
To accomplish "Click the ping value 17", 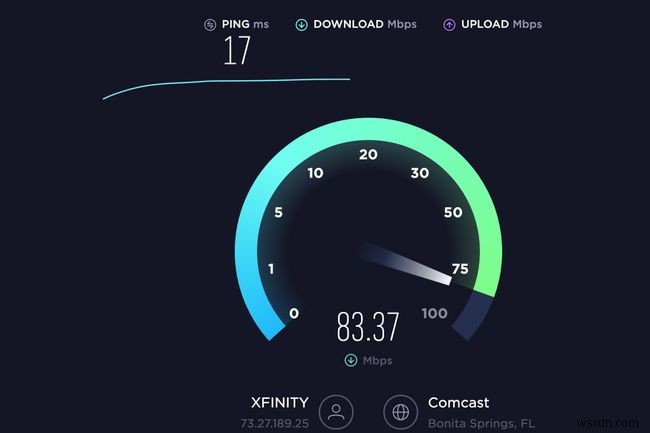I will tap(237, 50).
